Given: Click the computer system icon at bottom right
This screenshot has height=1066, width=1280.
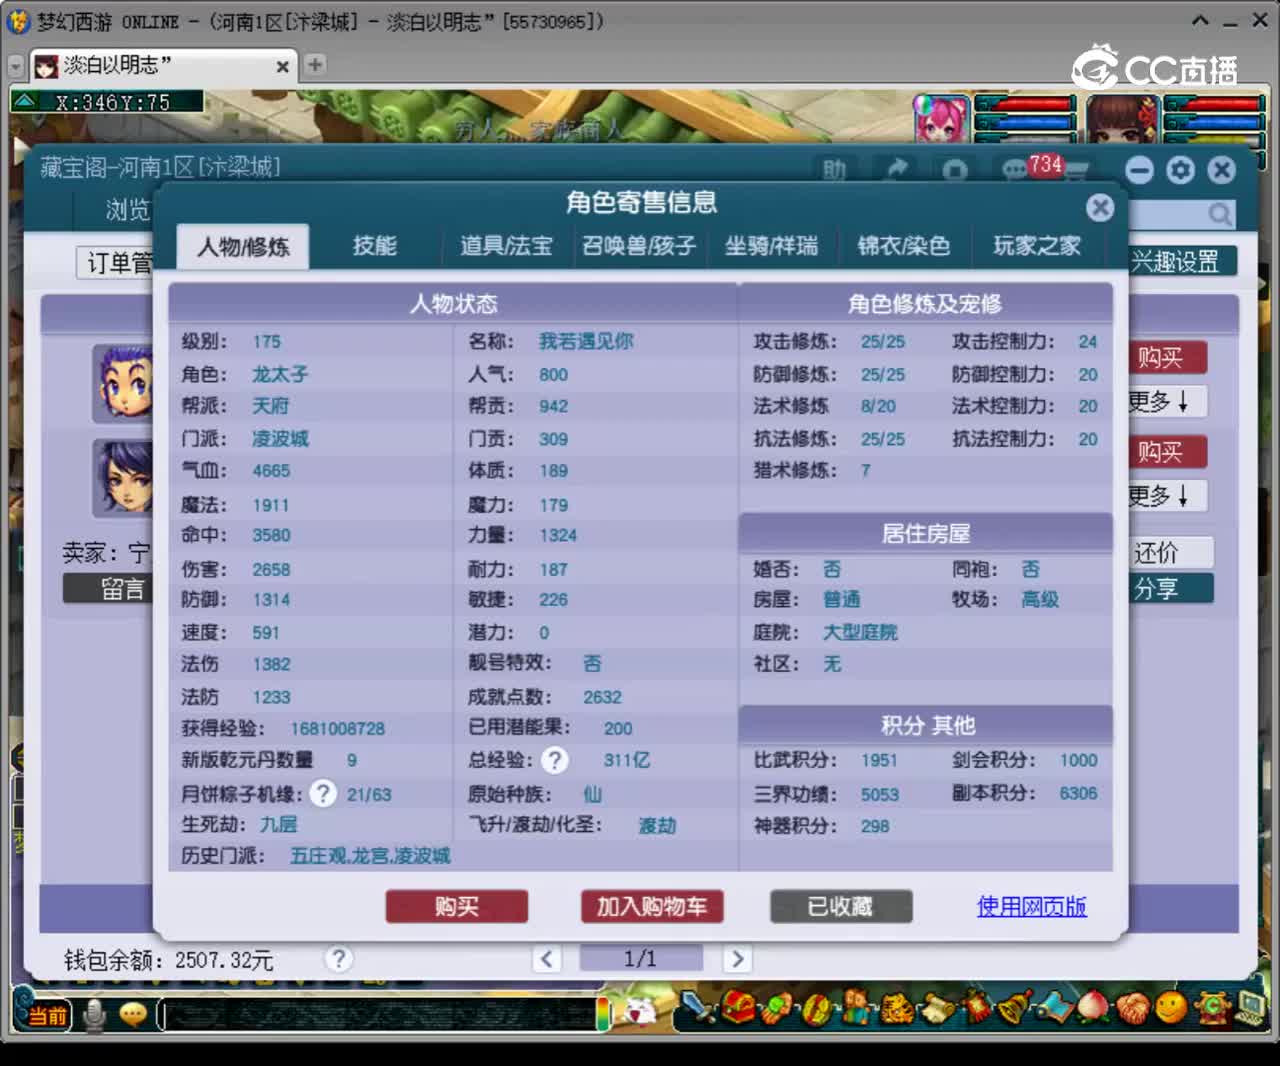Looking at the screenshot, I should click(1249, 1008).
